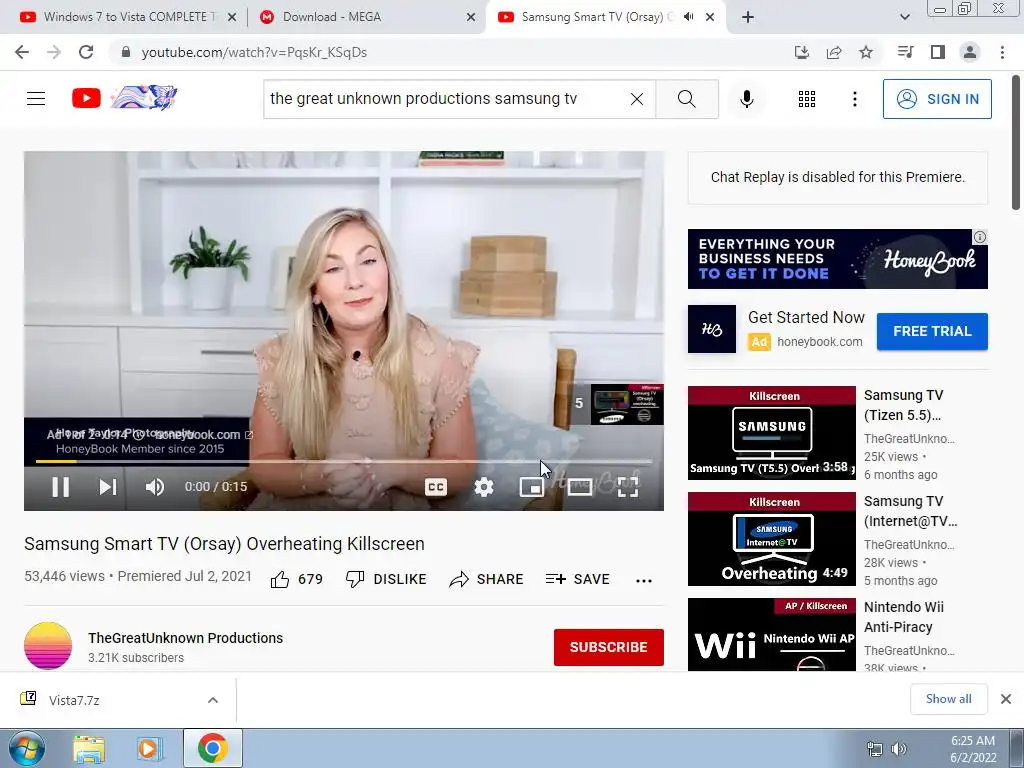This screenshot has width=1024, height=768.
Task: Open ad info icon on banner
Action: pos(980,237)
